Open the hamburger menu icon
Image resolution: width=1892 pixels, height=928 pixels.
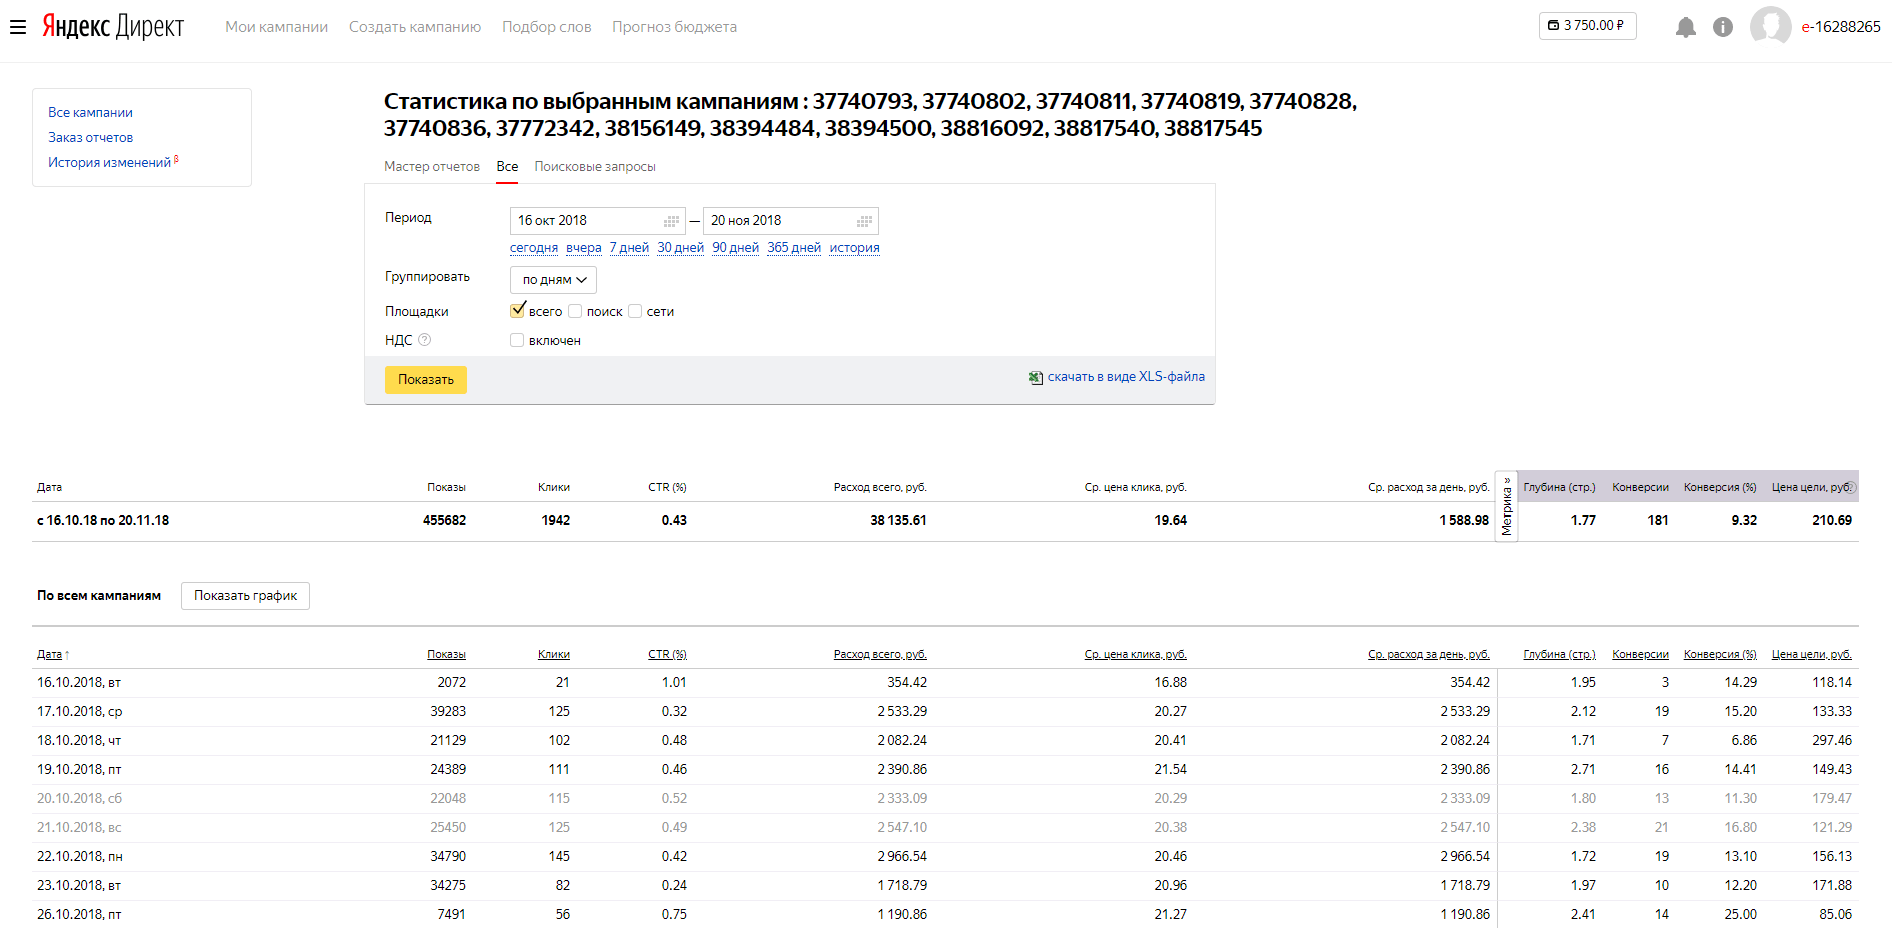[x=18, y=27]
